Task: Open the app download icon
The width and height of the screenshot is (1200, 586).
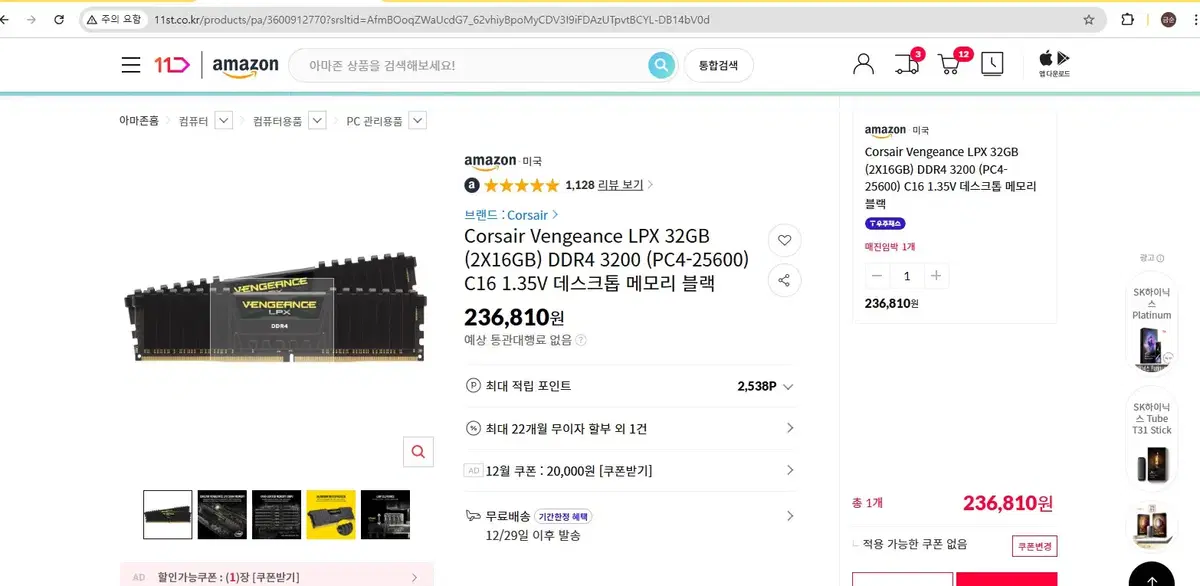Action: 1054,63
